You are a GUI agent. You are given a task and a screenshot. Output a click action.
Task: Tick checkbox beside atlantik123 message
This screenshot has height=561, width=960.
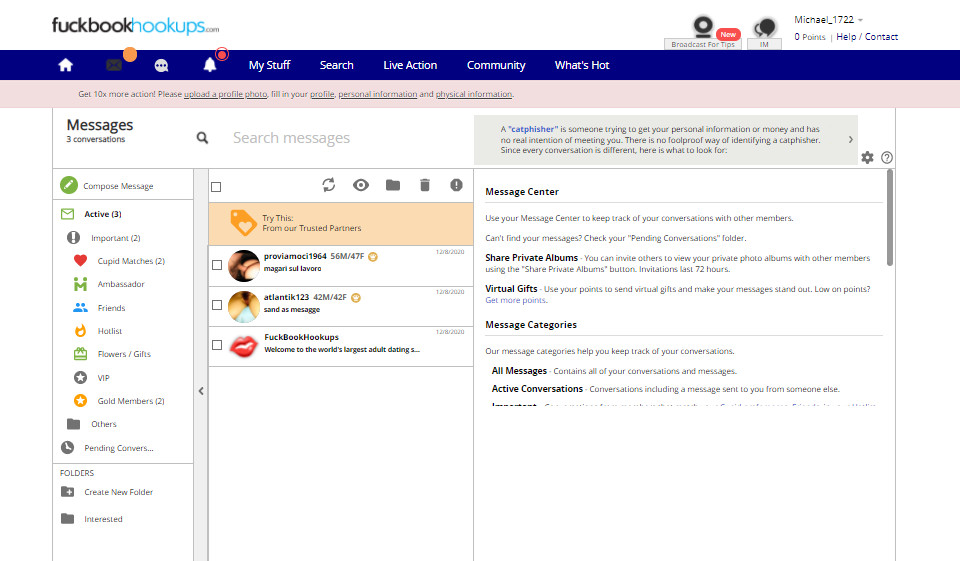tap(217, 305)
